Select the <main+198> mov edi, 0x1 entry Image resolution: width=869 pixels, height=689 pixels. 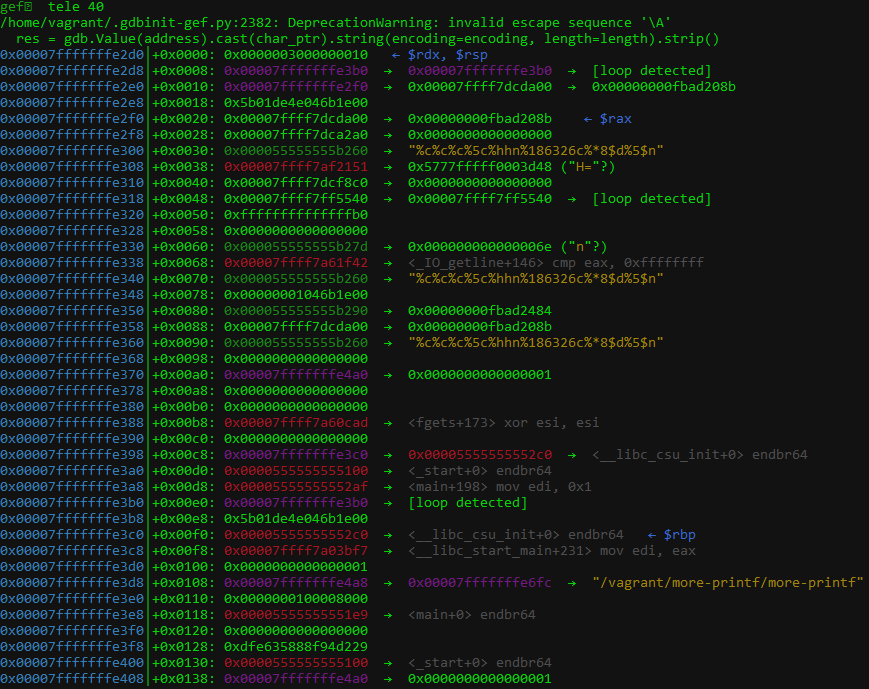point(499,487)
